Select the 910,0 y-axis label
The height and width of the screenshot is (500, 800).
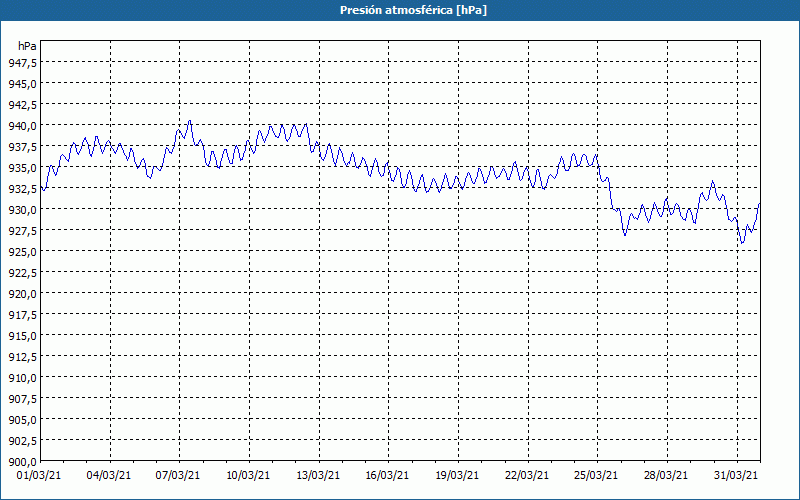pyautogui.click(x=22, y=378)
